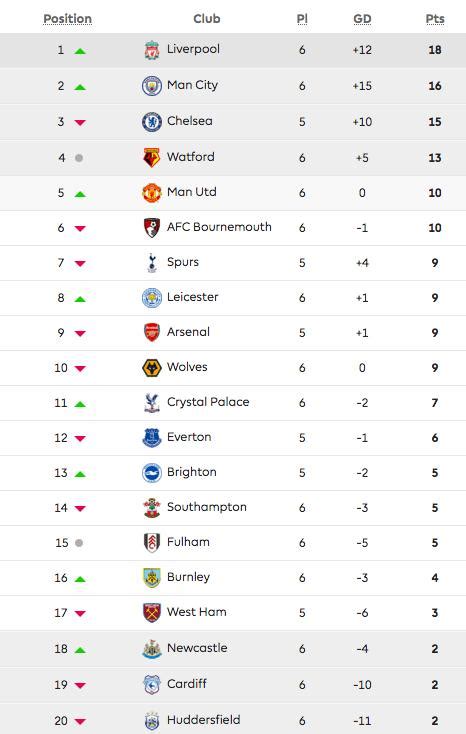Sort by the GD column header
Image resolution: width=466 pixels, height=734 pixels.
[x=362, y=19]
